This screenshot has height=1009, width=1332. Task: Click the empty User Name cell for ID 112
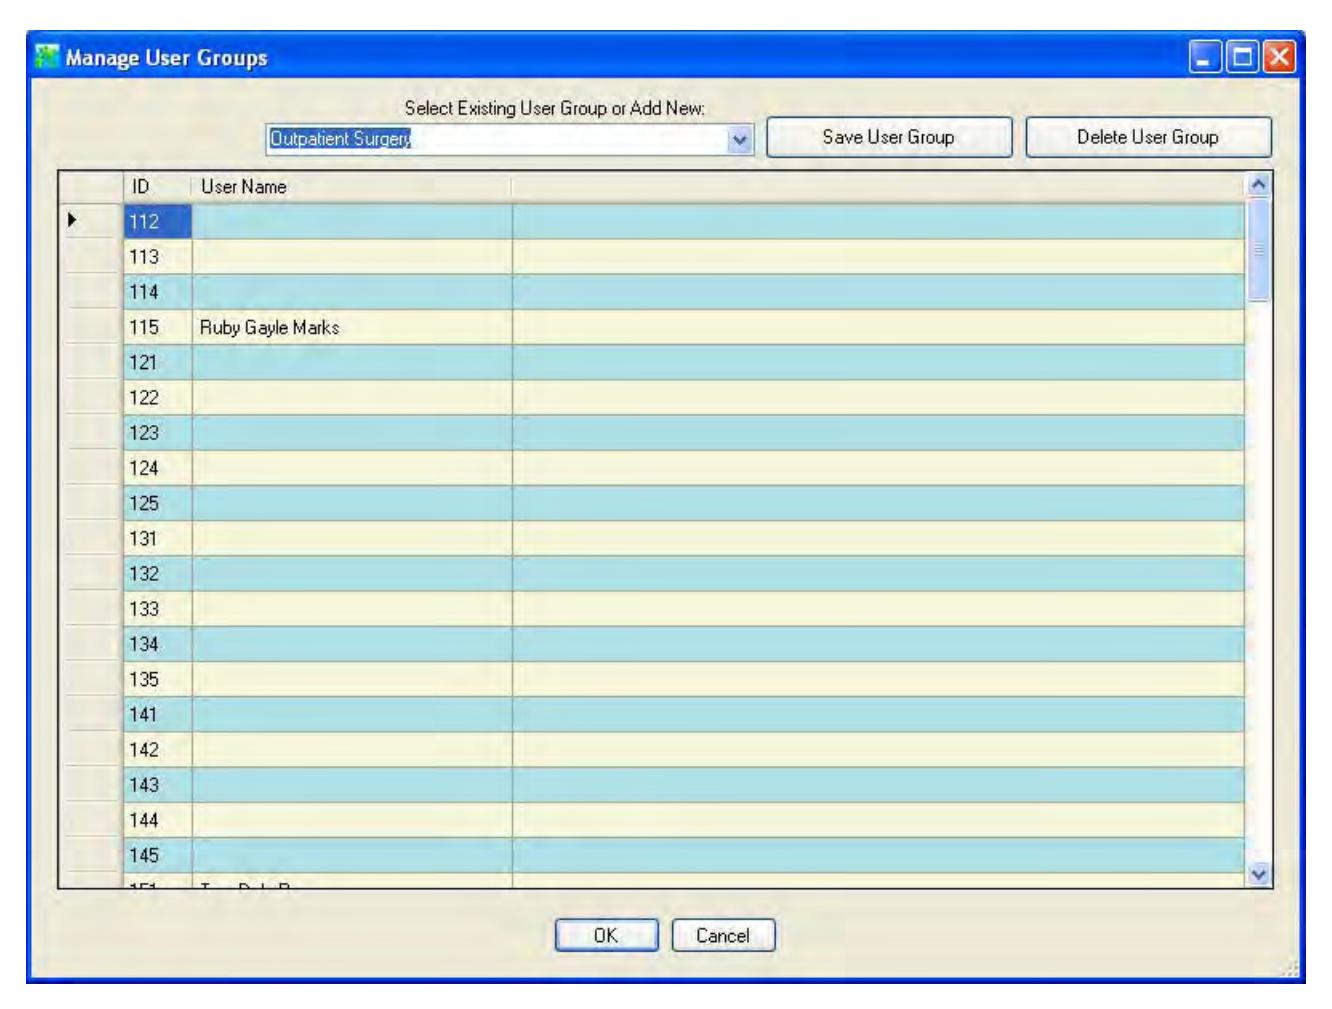352,221
